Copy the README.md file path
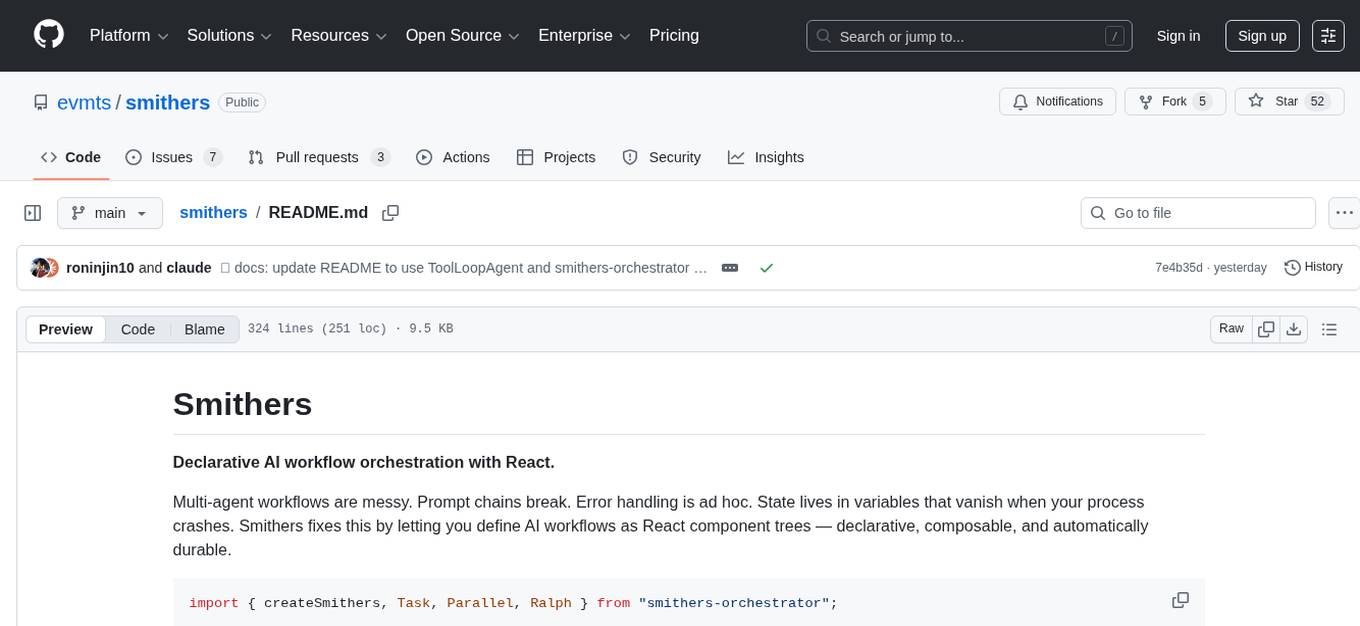This screenshot has height=626, width=1360. [x=391, y=213]
